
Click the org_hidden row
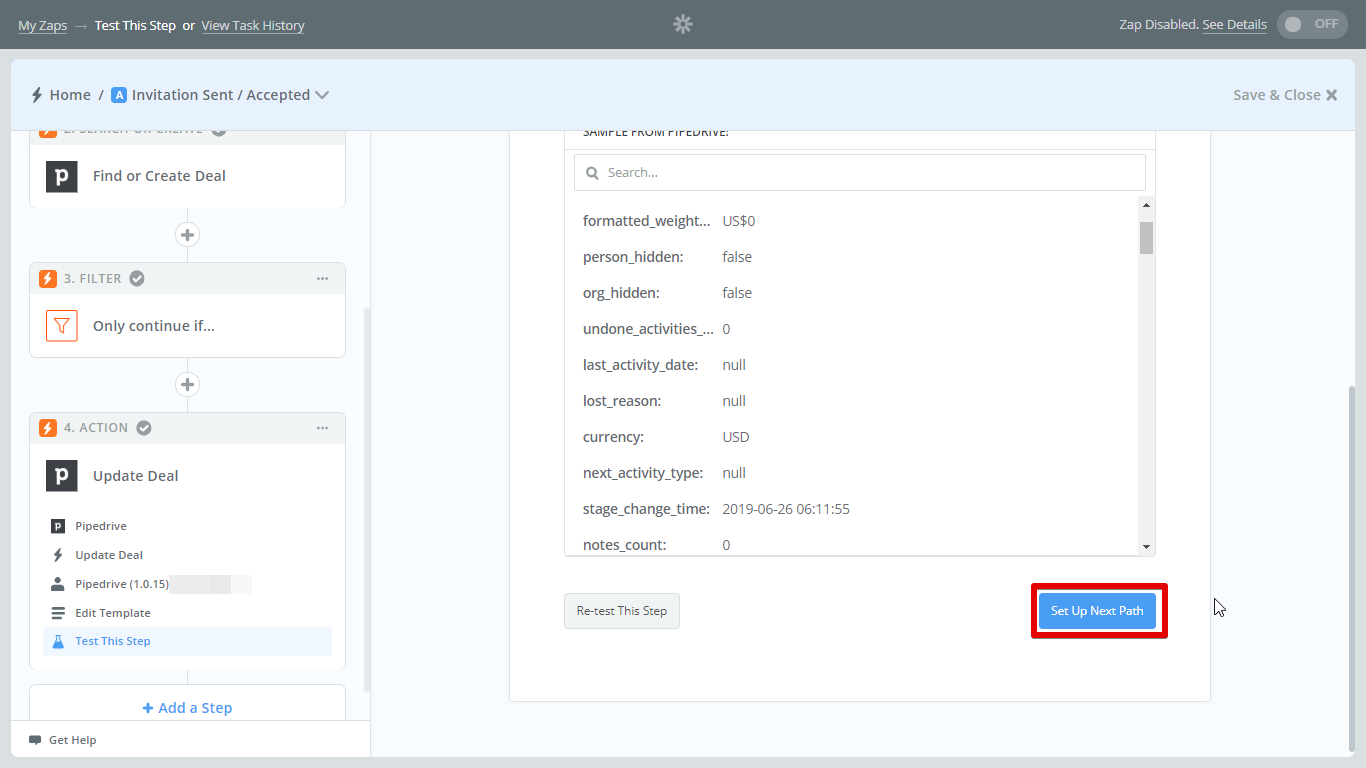point(852,293)
